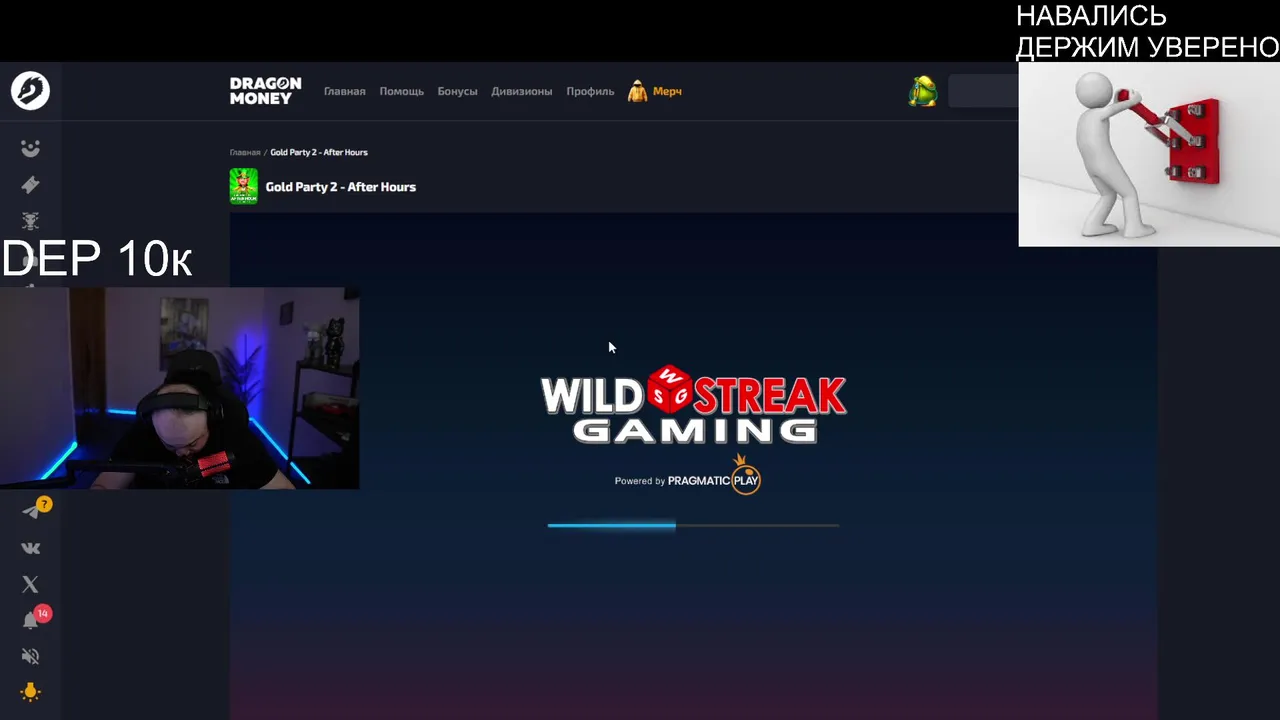Click the Powered by Pragmatic Play logo

click(687, 476)
